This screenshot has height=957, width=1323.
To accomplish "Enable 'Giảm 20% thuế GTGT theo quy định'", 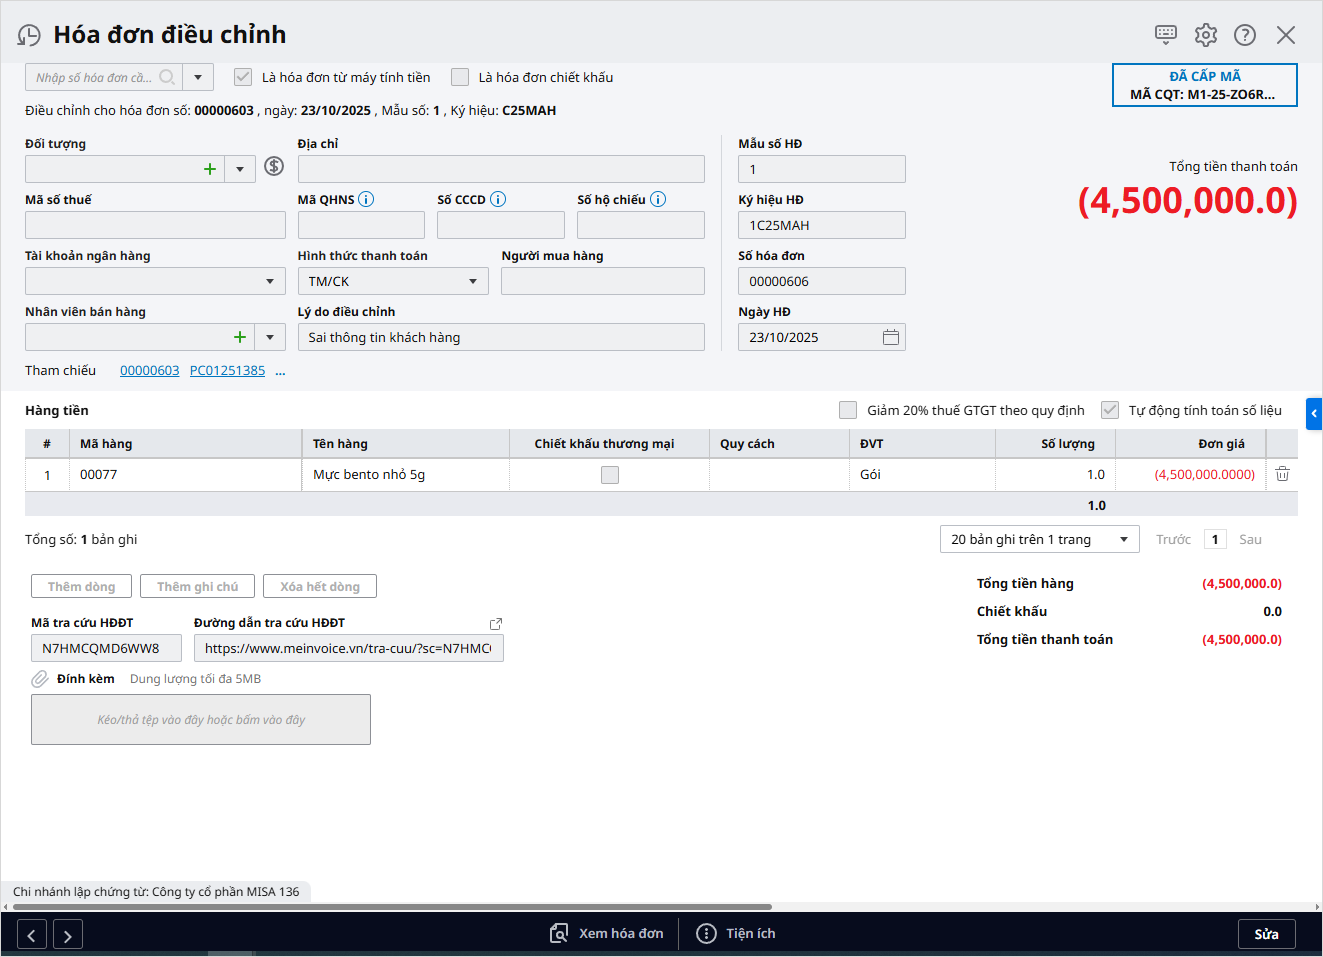I will click(848, 410).
